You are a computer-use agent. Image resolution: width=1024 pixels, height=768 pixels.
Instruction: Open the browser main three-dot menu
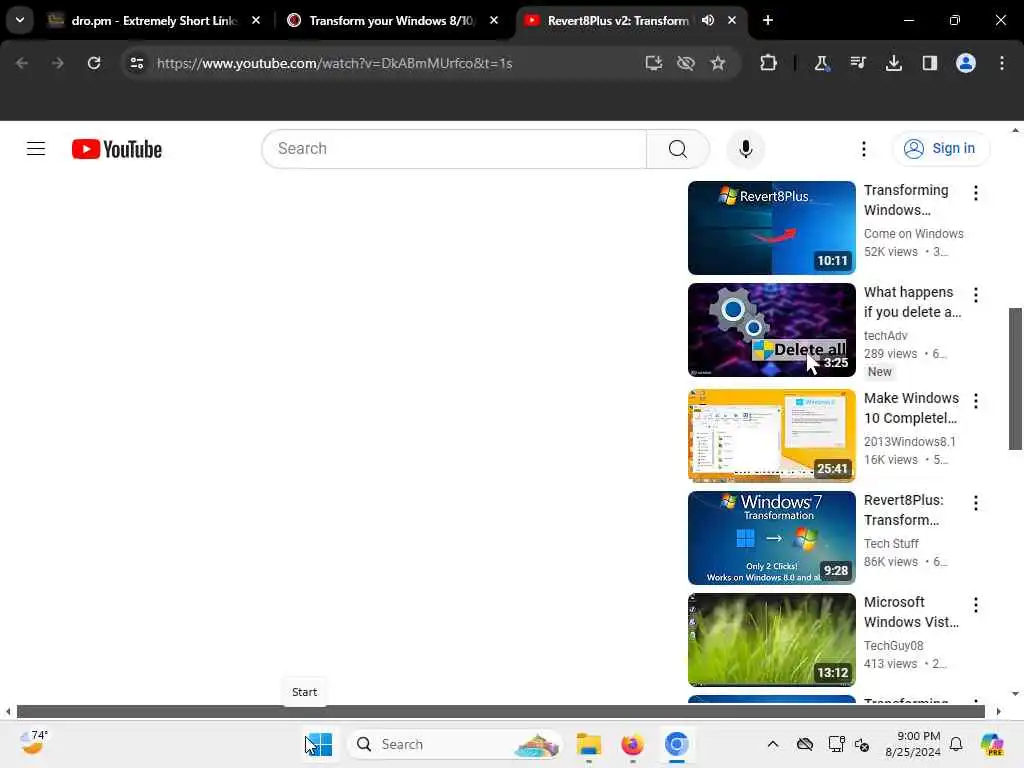[x=1002, y=63]
